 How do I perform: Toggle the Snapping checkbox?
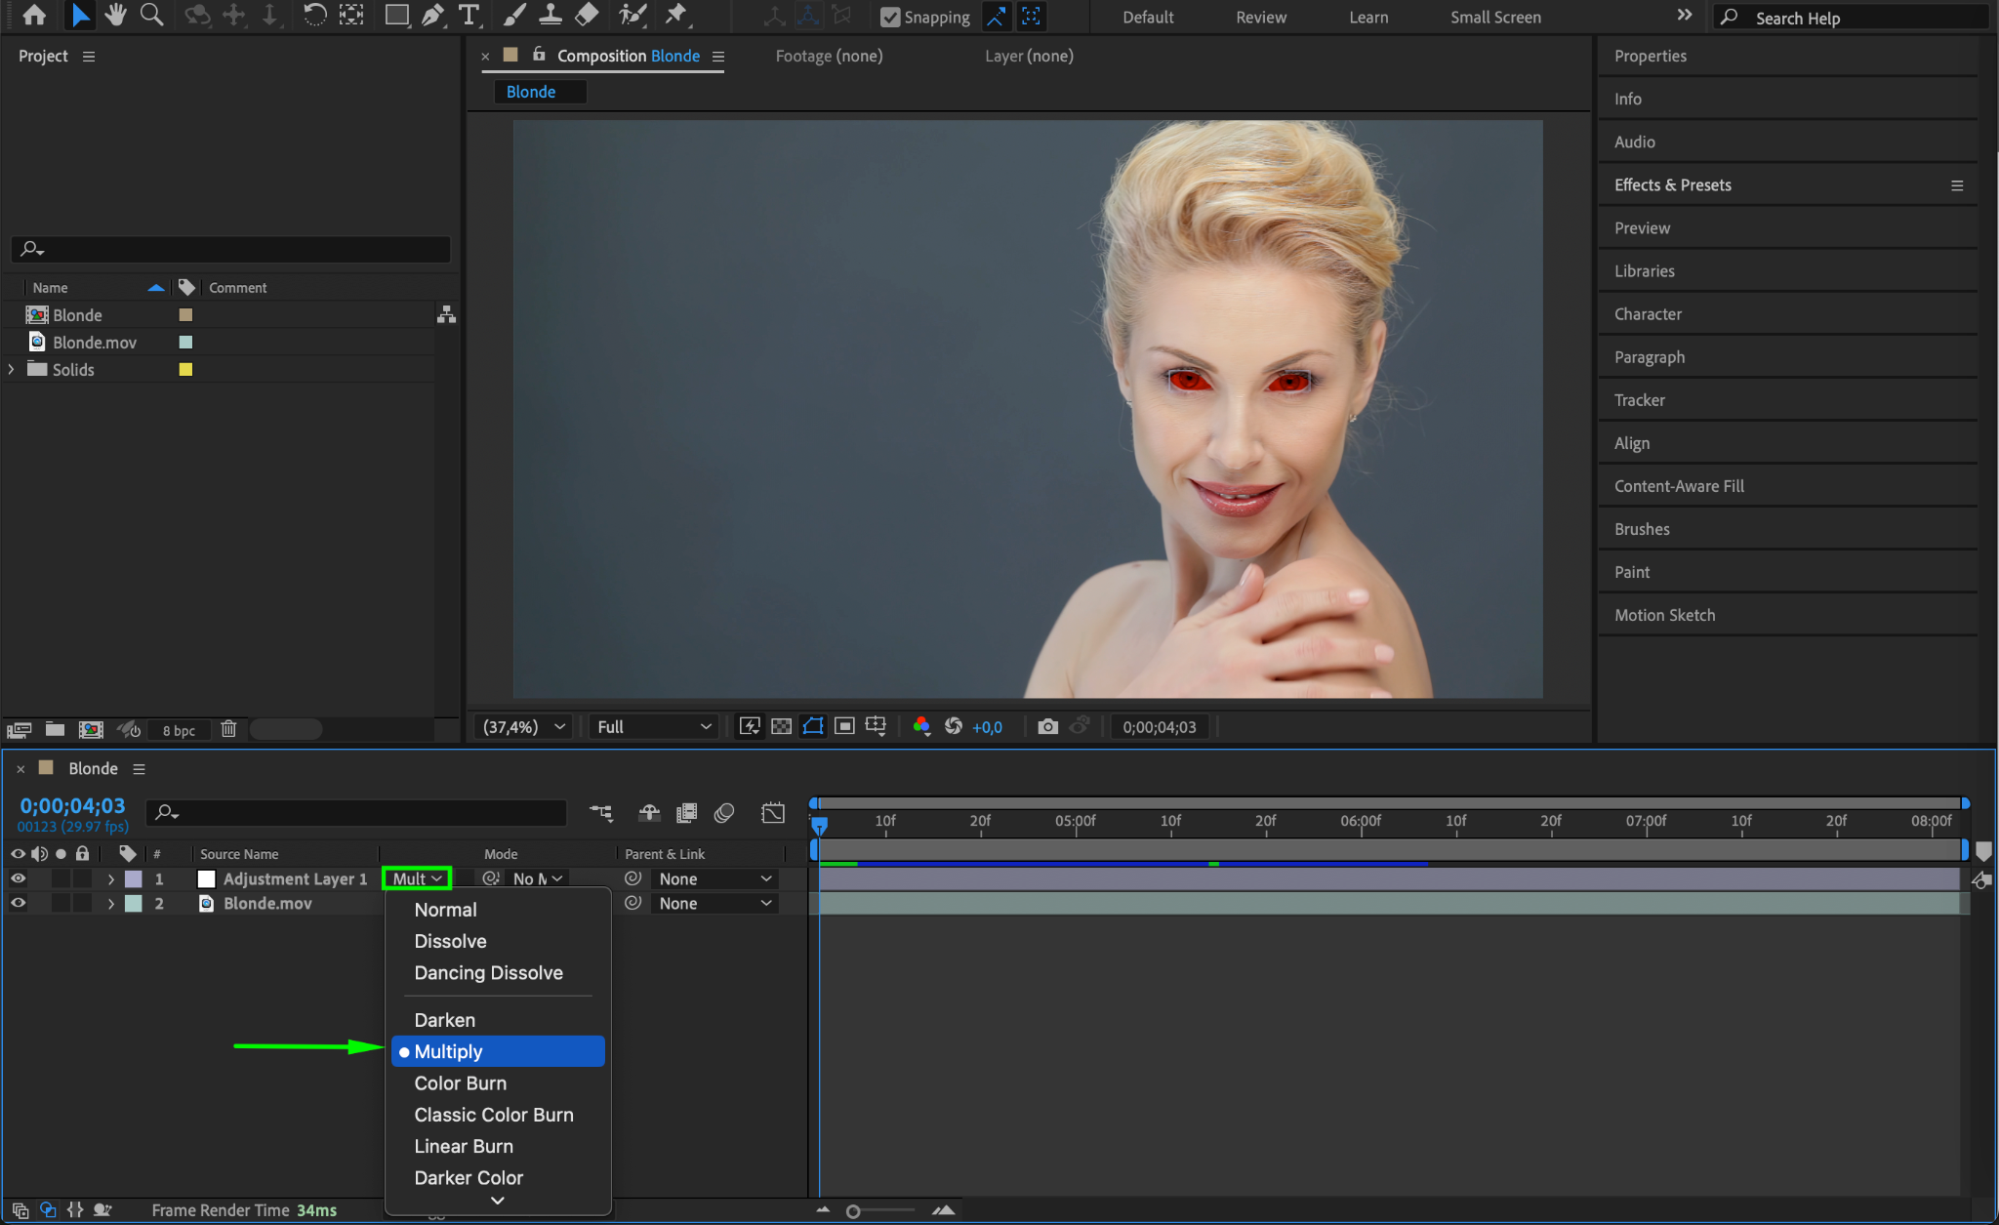[890, 17]
